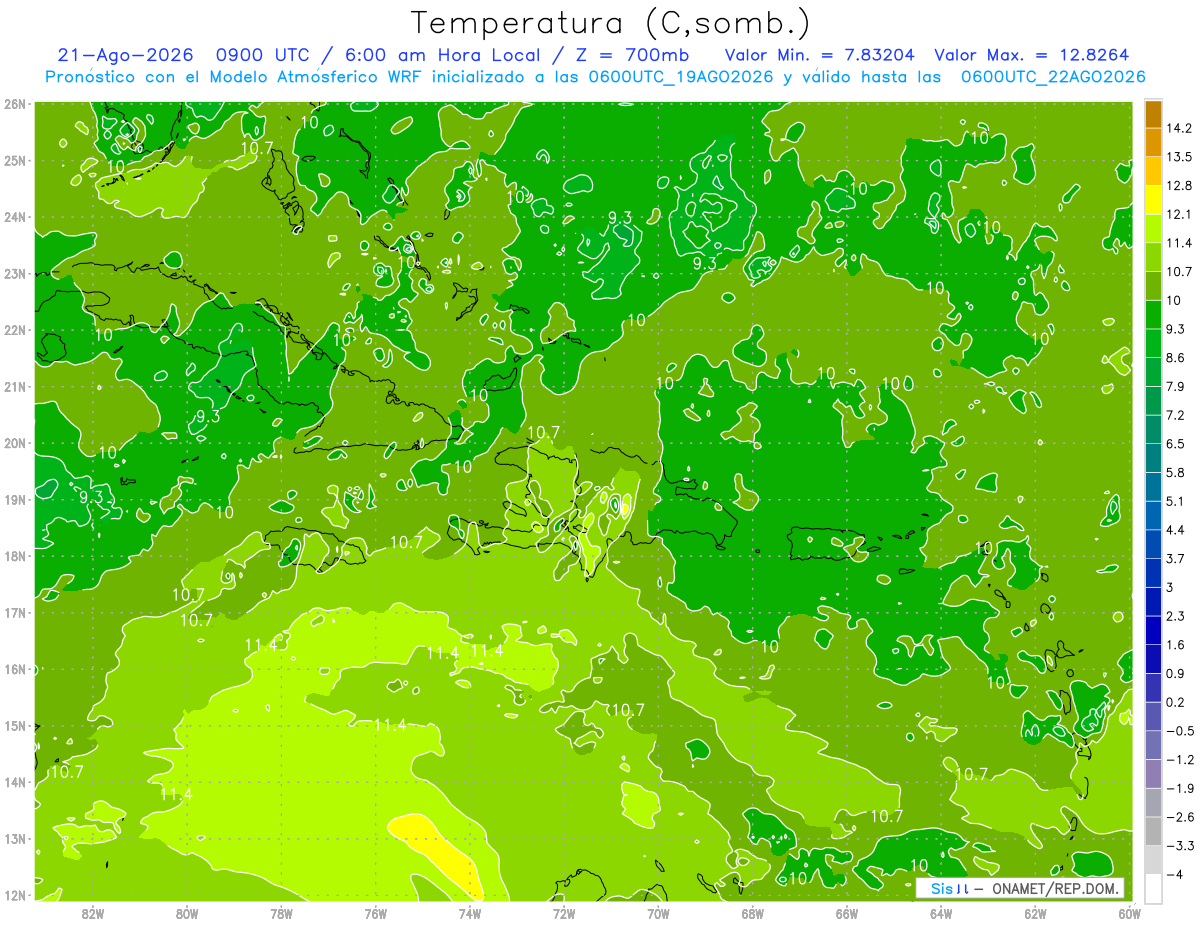Click the legend value '3.7'

point(1176,558)
